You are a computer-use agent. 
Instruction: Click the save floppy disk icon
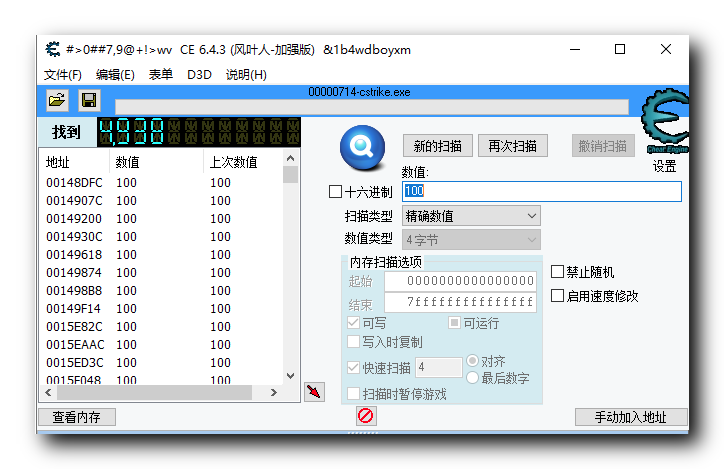pyautogui.click(x=89, y=100)
